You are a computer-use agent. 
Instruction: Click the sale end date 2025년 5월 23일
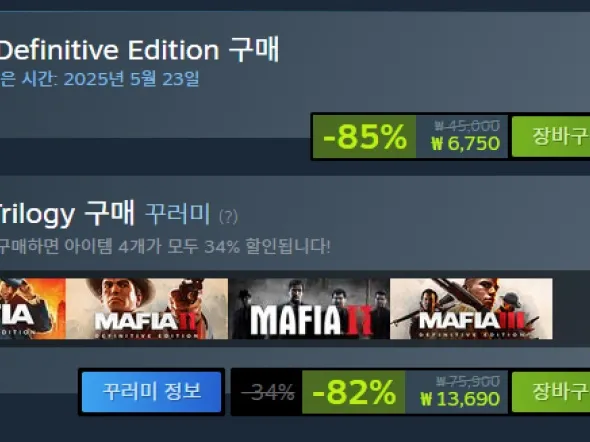click(131, 79)
